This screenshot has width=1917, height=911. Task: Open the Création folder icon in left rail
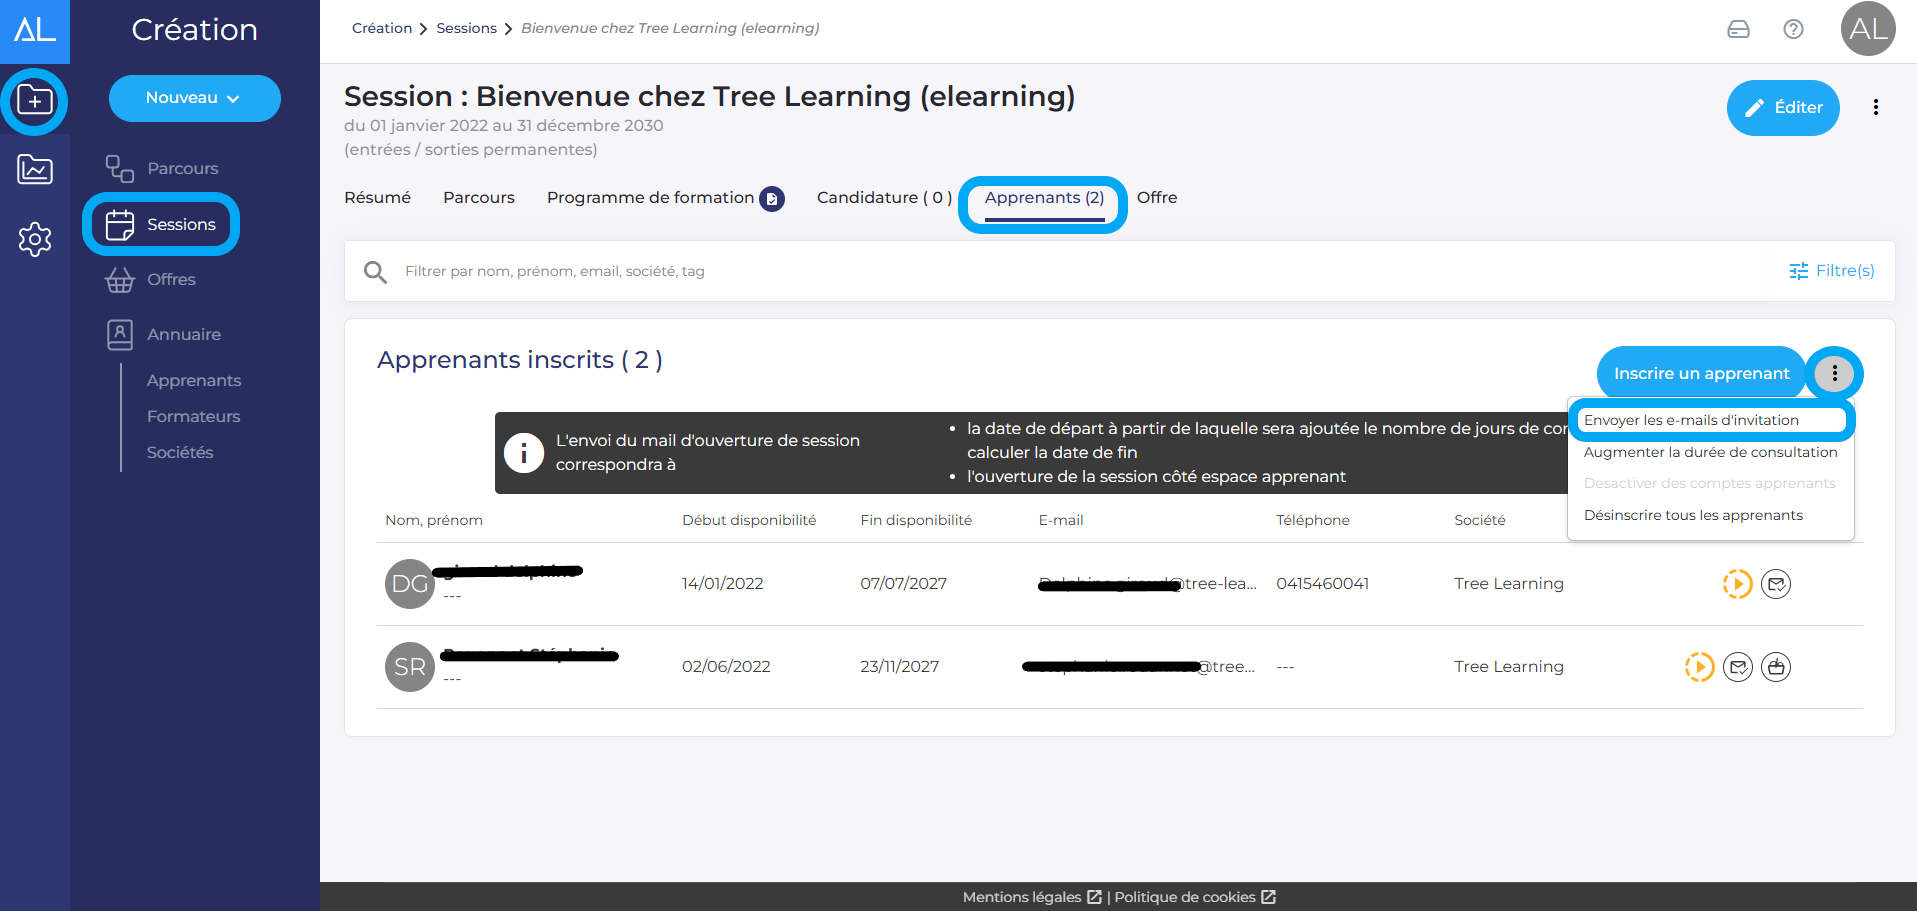point(35,101)
